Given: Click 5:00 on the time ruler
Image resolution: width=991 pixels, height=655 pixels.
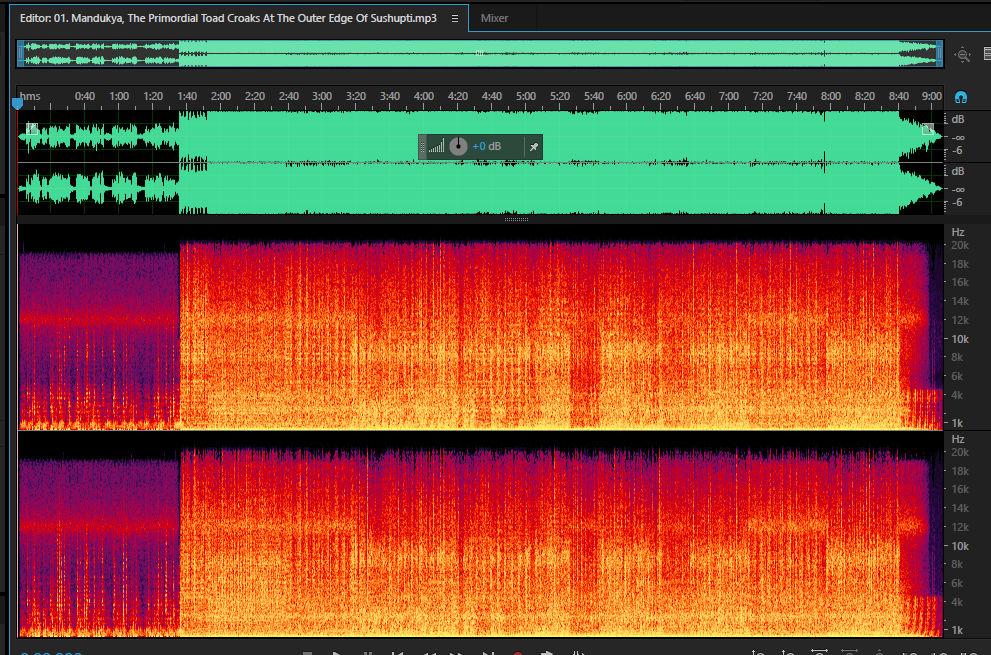Looking at the screenshot, I should [525, 96].
